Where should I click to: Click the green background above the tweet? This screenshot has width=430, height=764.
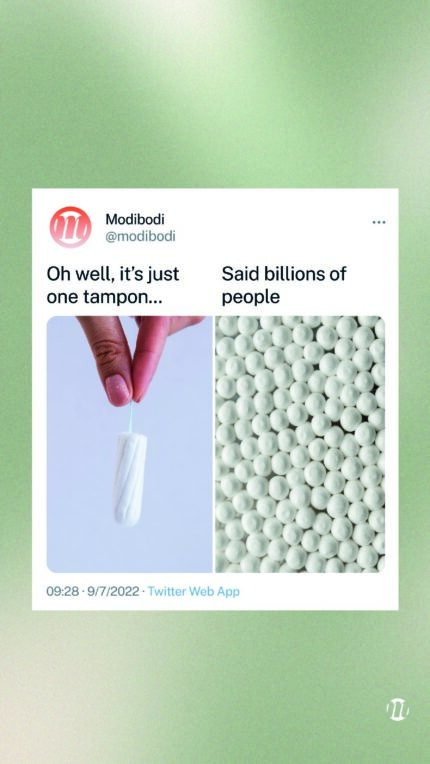[x=215, y=94]
